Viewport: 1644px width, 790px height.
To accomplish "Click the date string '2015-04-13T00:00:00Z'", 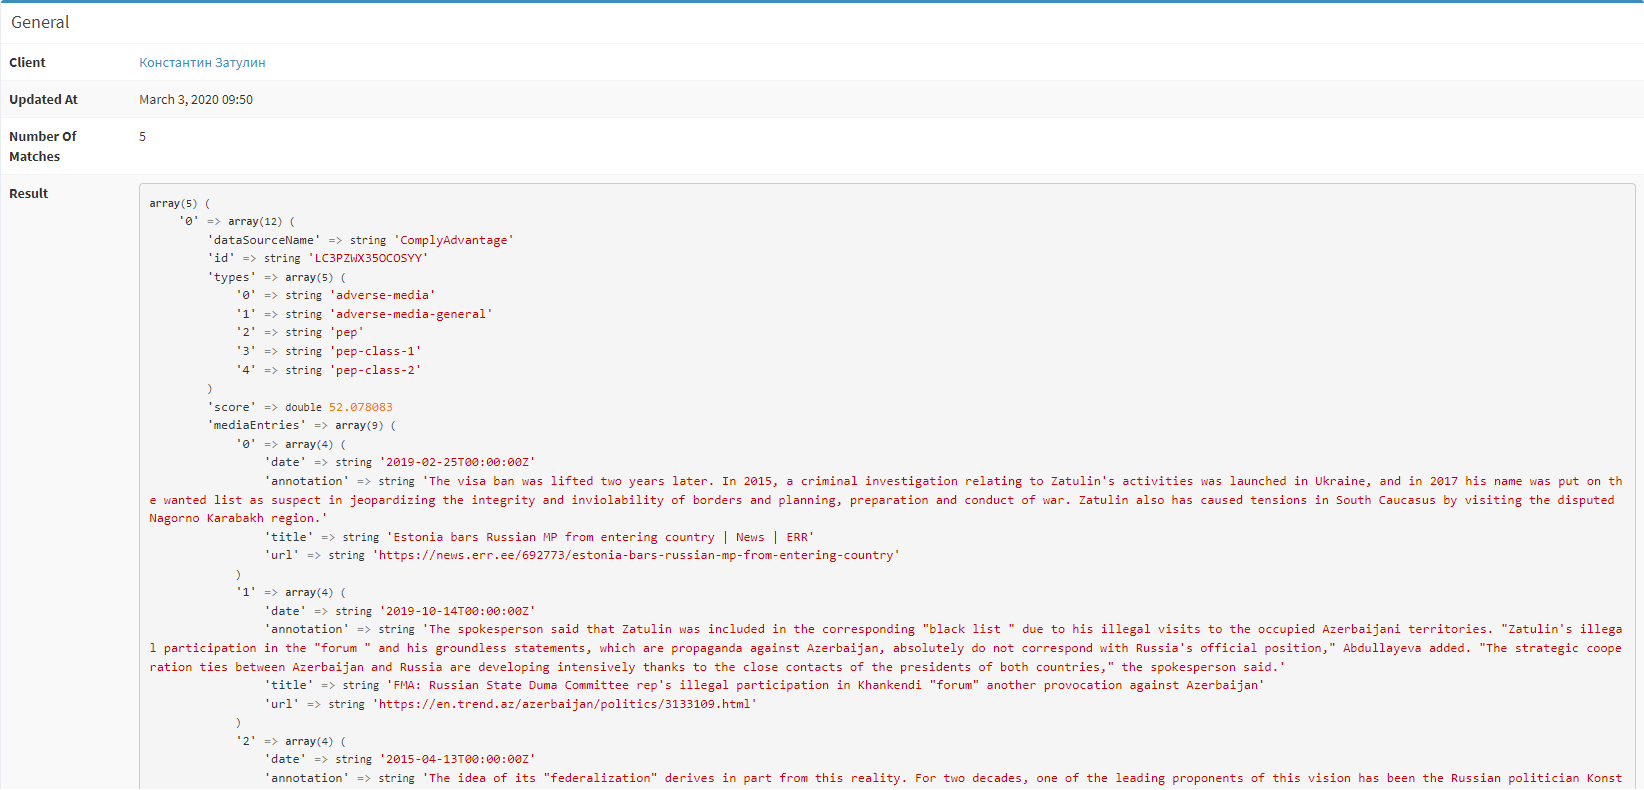I will pyautogui.click(x=457, y=759).
